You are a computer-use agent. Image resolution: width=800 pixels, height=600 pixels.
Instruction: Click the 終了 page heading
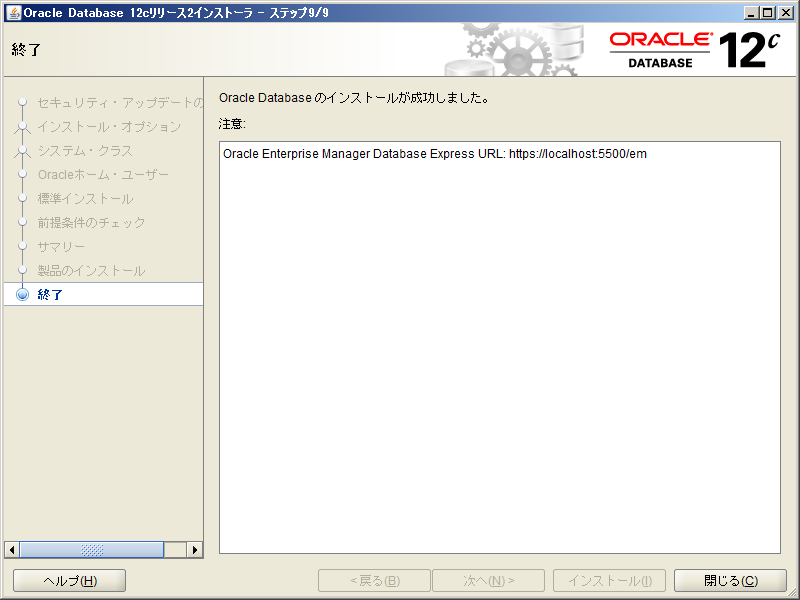[26, 49]
